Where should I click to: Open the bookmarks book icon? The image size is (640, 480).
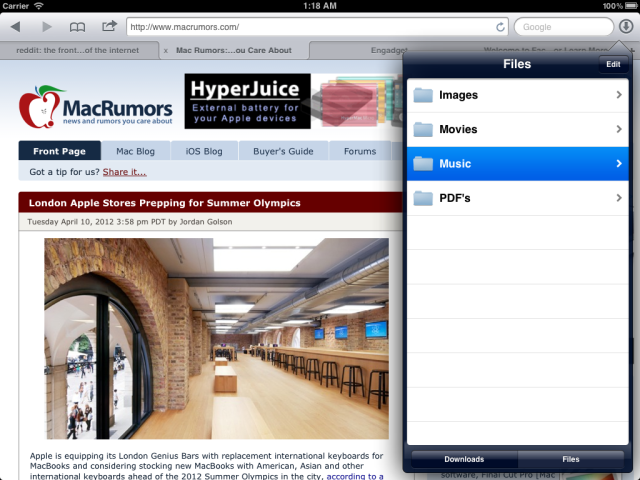click(x=77, y=27)
